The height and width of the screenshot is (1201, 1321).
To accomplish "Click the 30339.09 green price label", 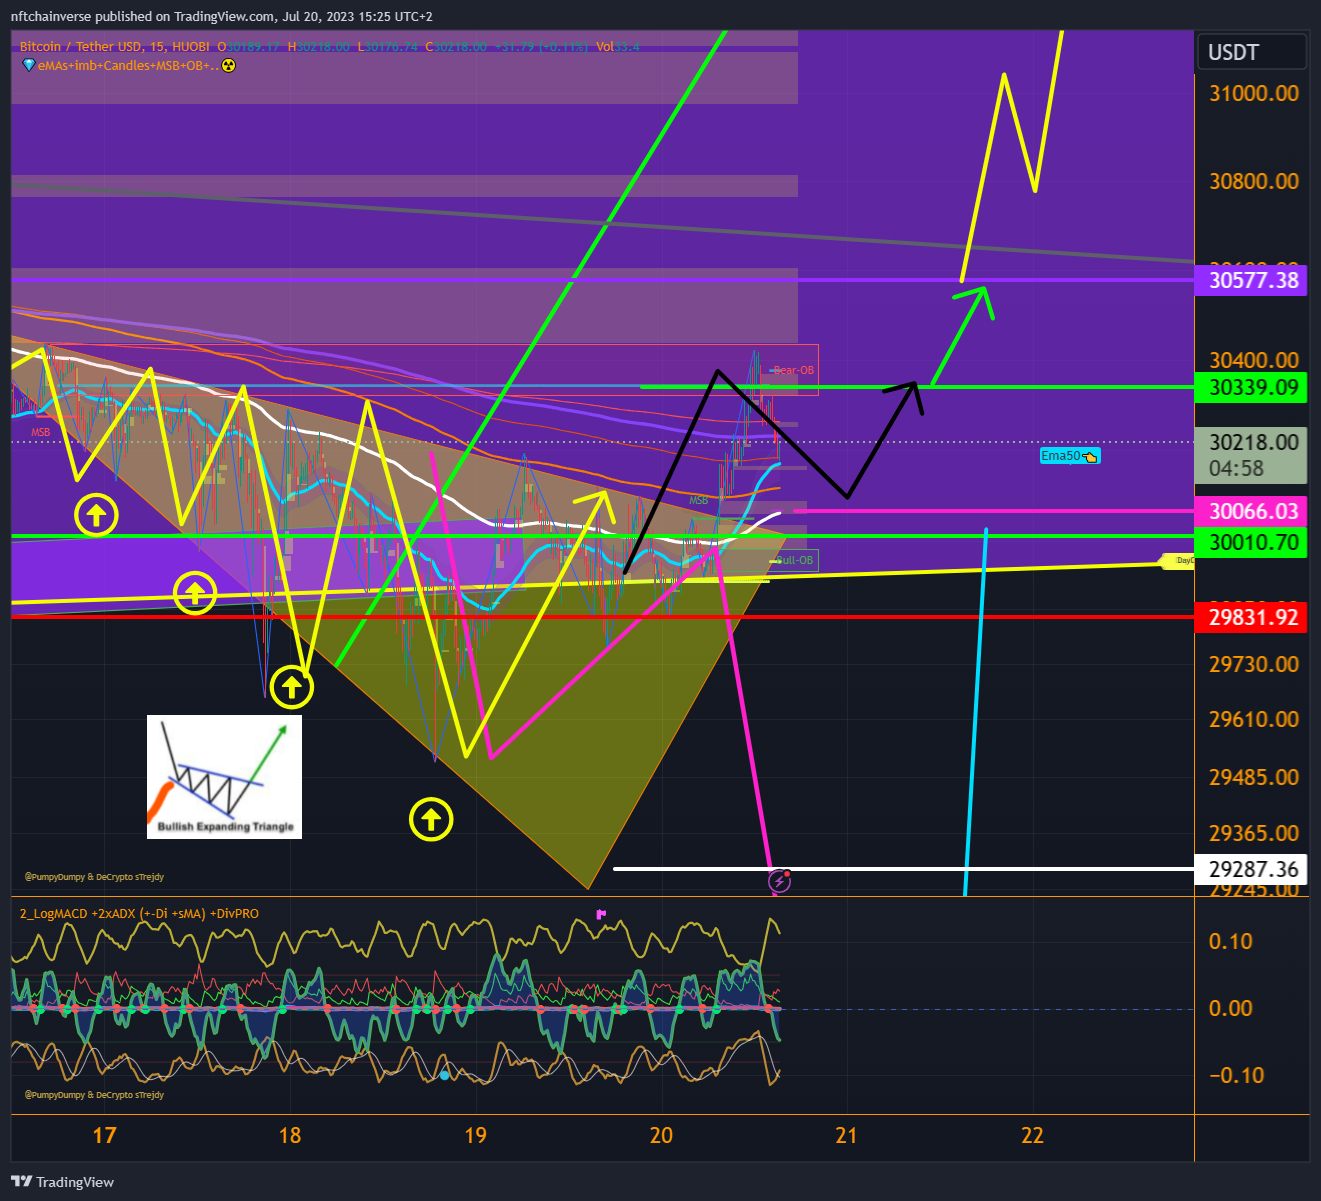I will [x=1252, y=387].
